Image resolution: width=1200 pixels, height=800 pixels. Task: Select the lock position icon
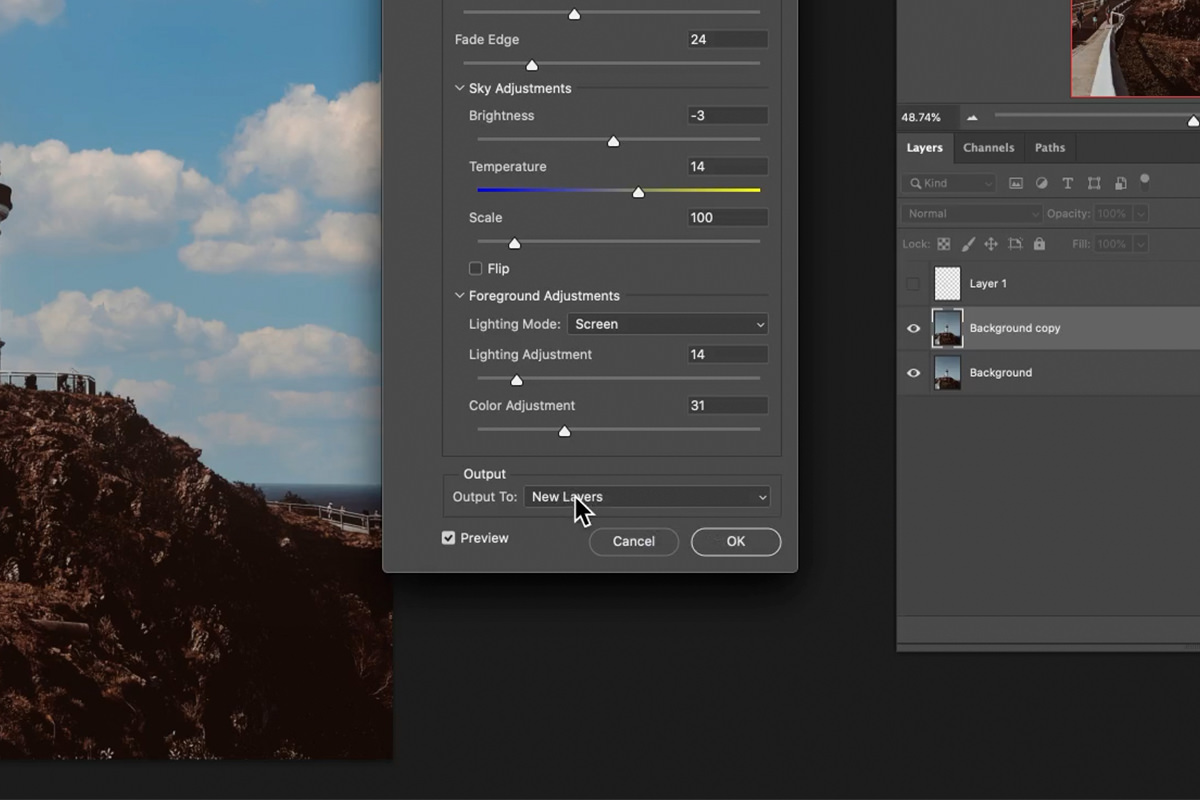[x=993, y=244]
